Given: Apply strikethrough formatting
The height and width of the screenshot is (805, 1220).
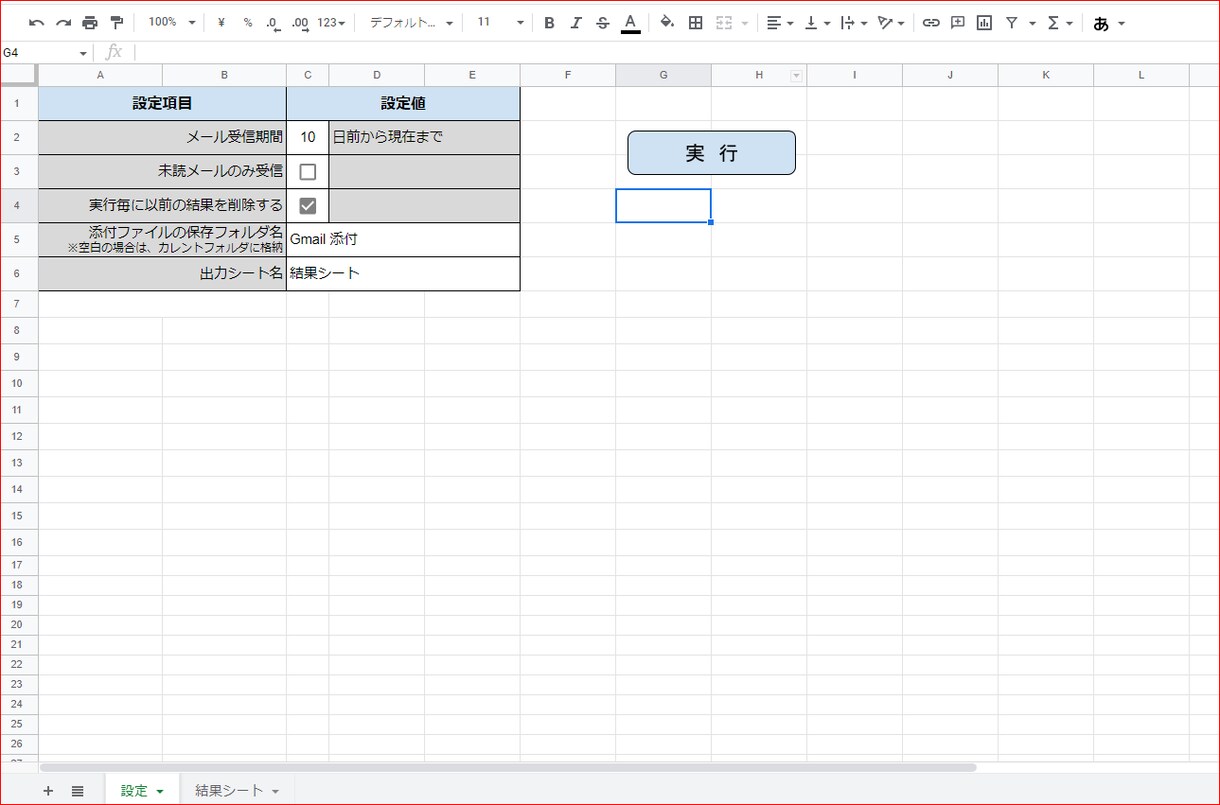Looking at the screenshot, I should click(x=602, y=22).
